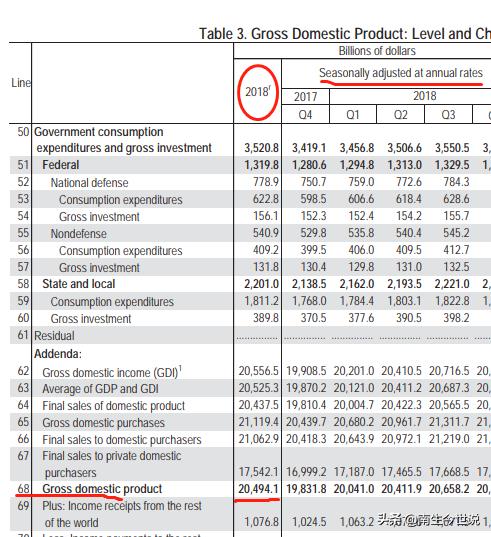Viewport: 491px width, 537px height.
Task: Select the 2018 annual column header
Action: pyautogui.click(x=258, y=92)
